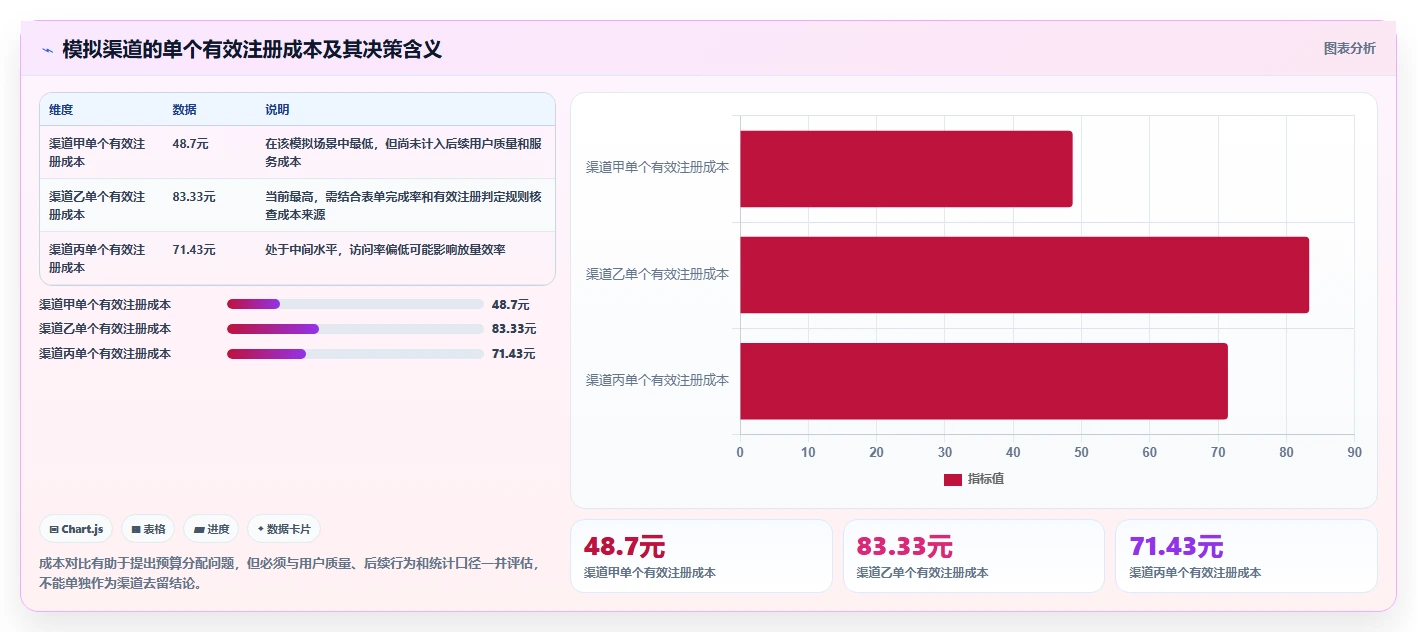Screen dimensions: 1417x632
Task: Click the chart y-axis label 渠道乙单个有效注册成本
Action: pyautogui.click(x=657, y=274)
